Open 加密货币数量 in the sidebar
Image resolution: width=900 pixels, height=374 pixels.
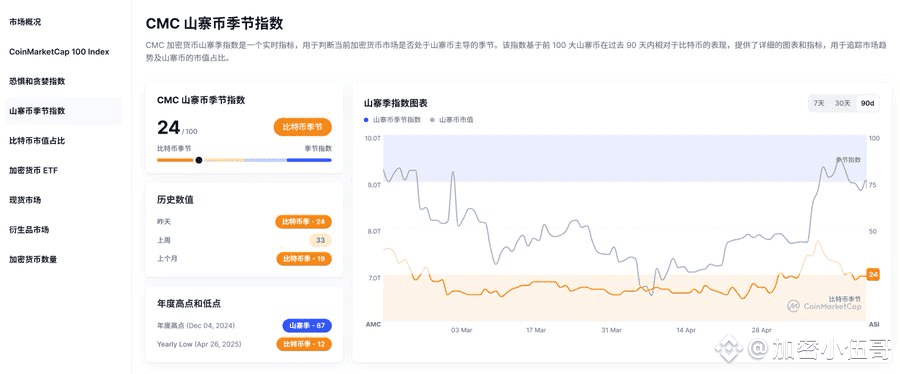click(x=33, y=259)
